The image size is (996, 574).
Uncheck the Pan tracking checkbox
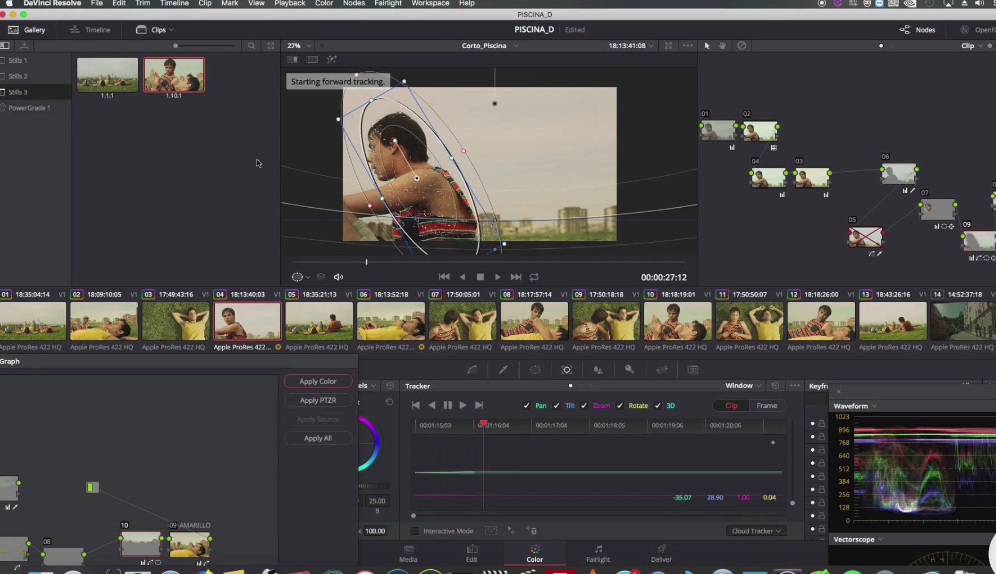pyautogui.click(x=527, y=406)
